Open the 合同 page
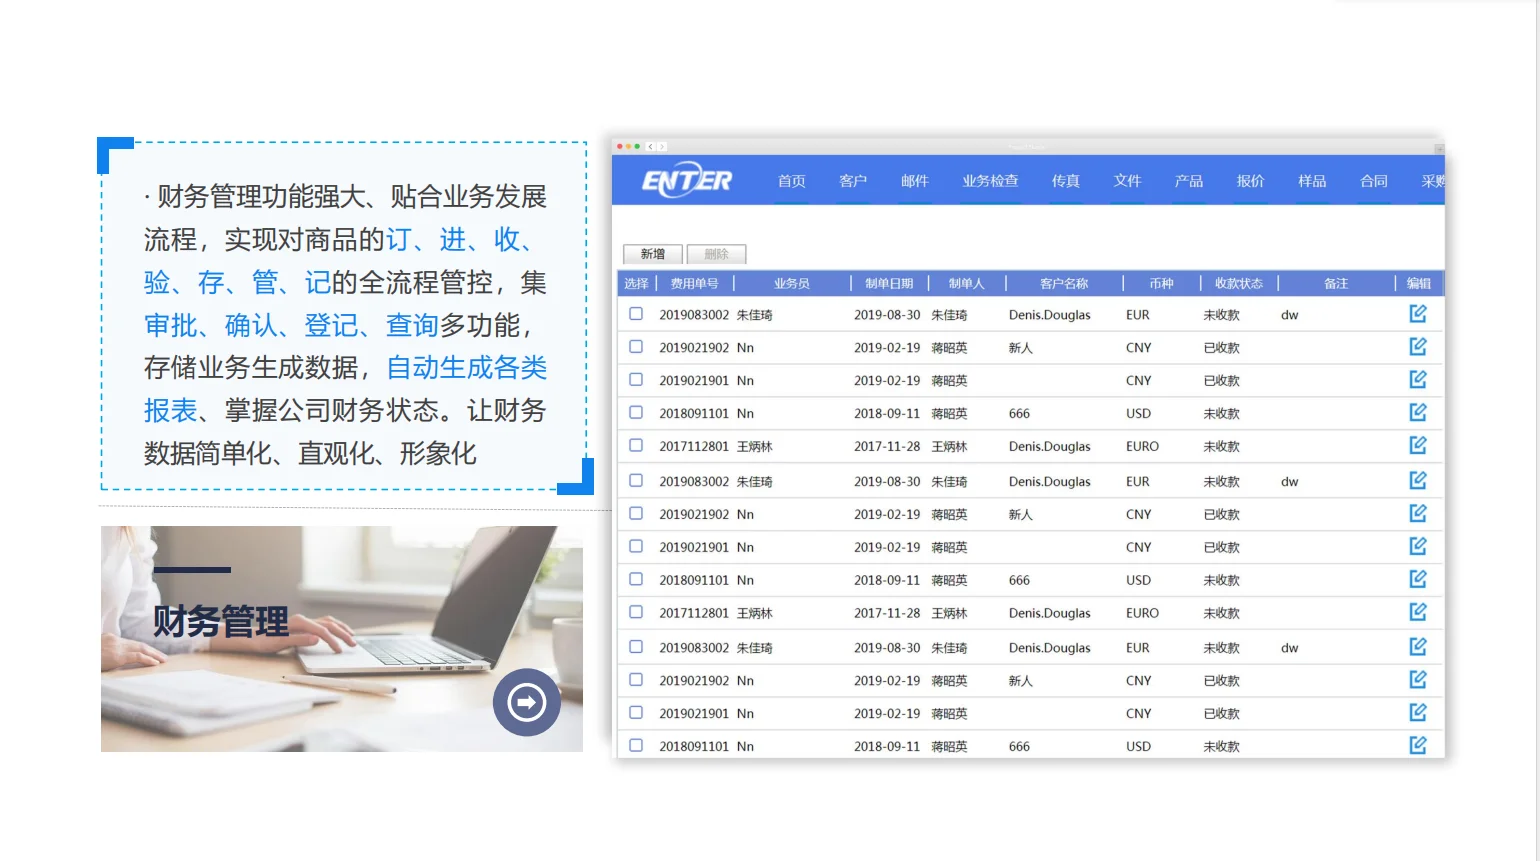Screen dimensions: 1540x861 [1373, 181]
